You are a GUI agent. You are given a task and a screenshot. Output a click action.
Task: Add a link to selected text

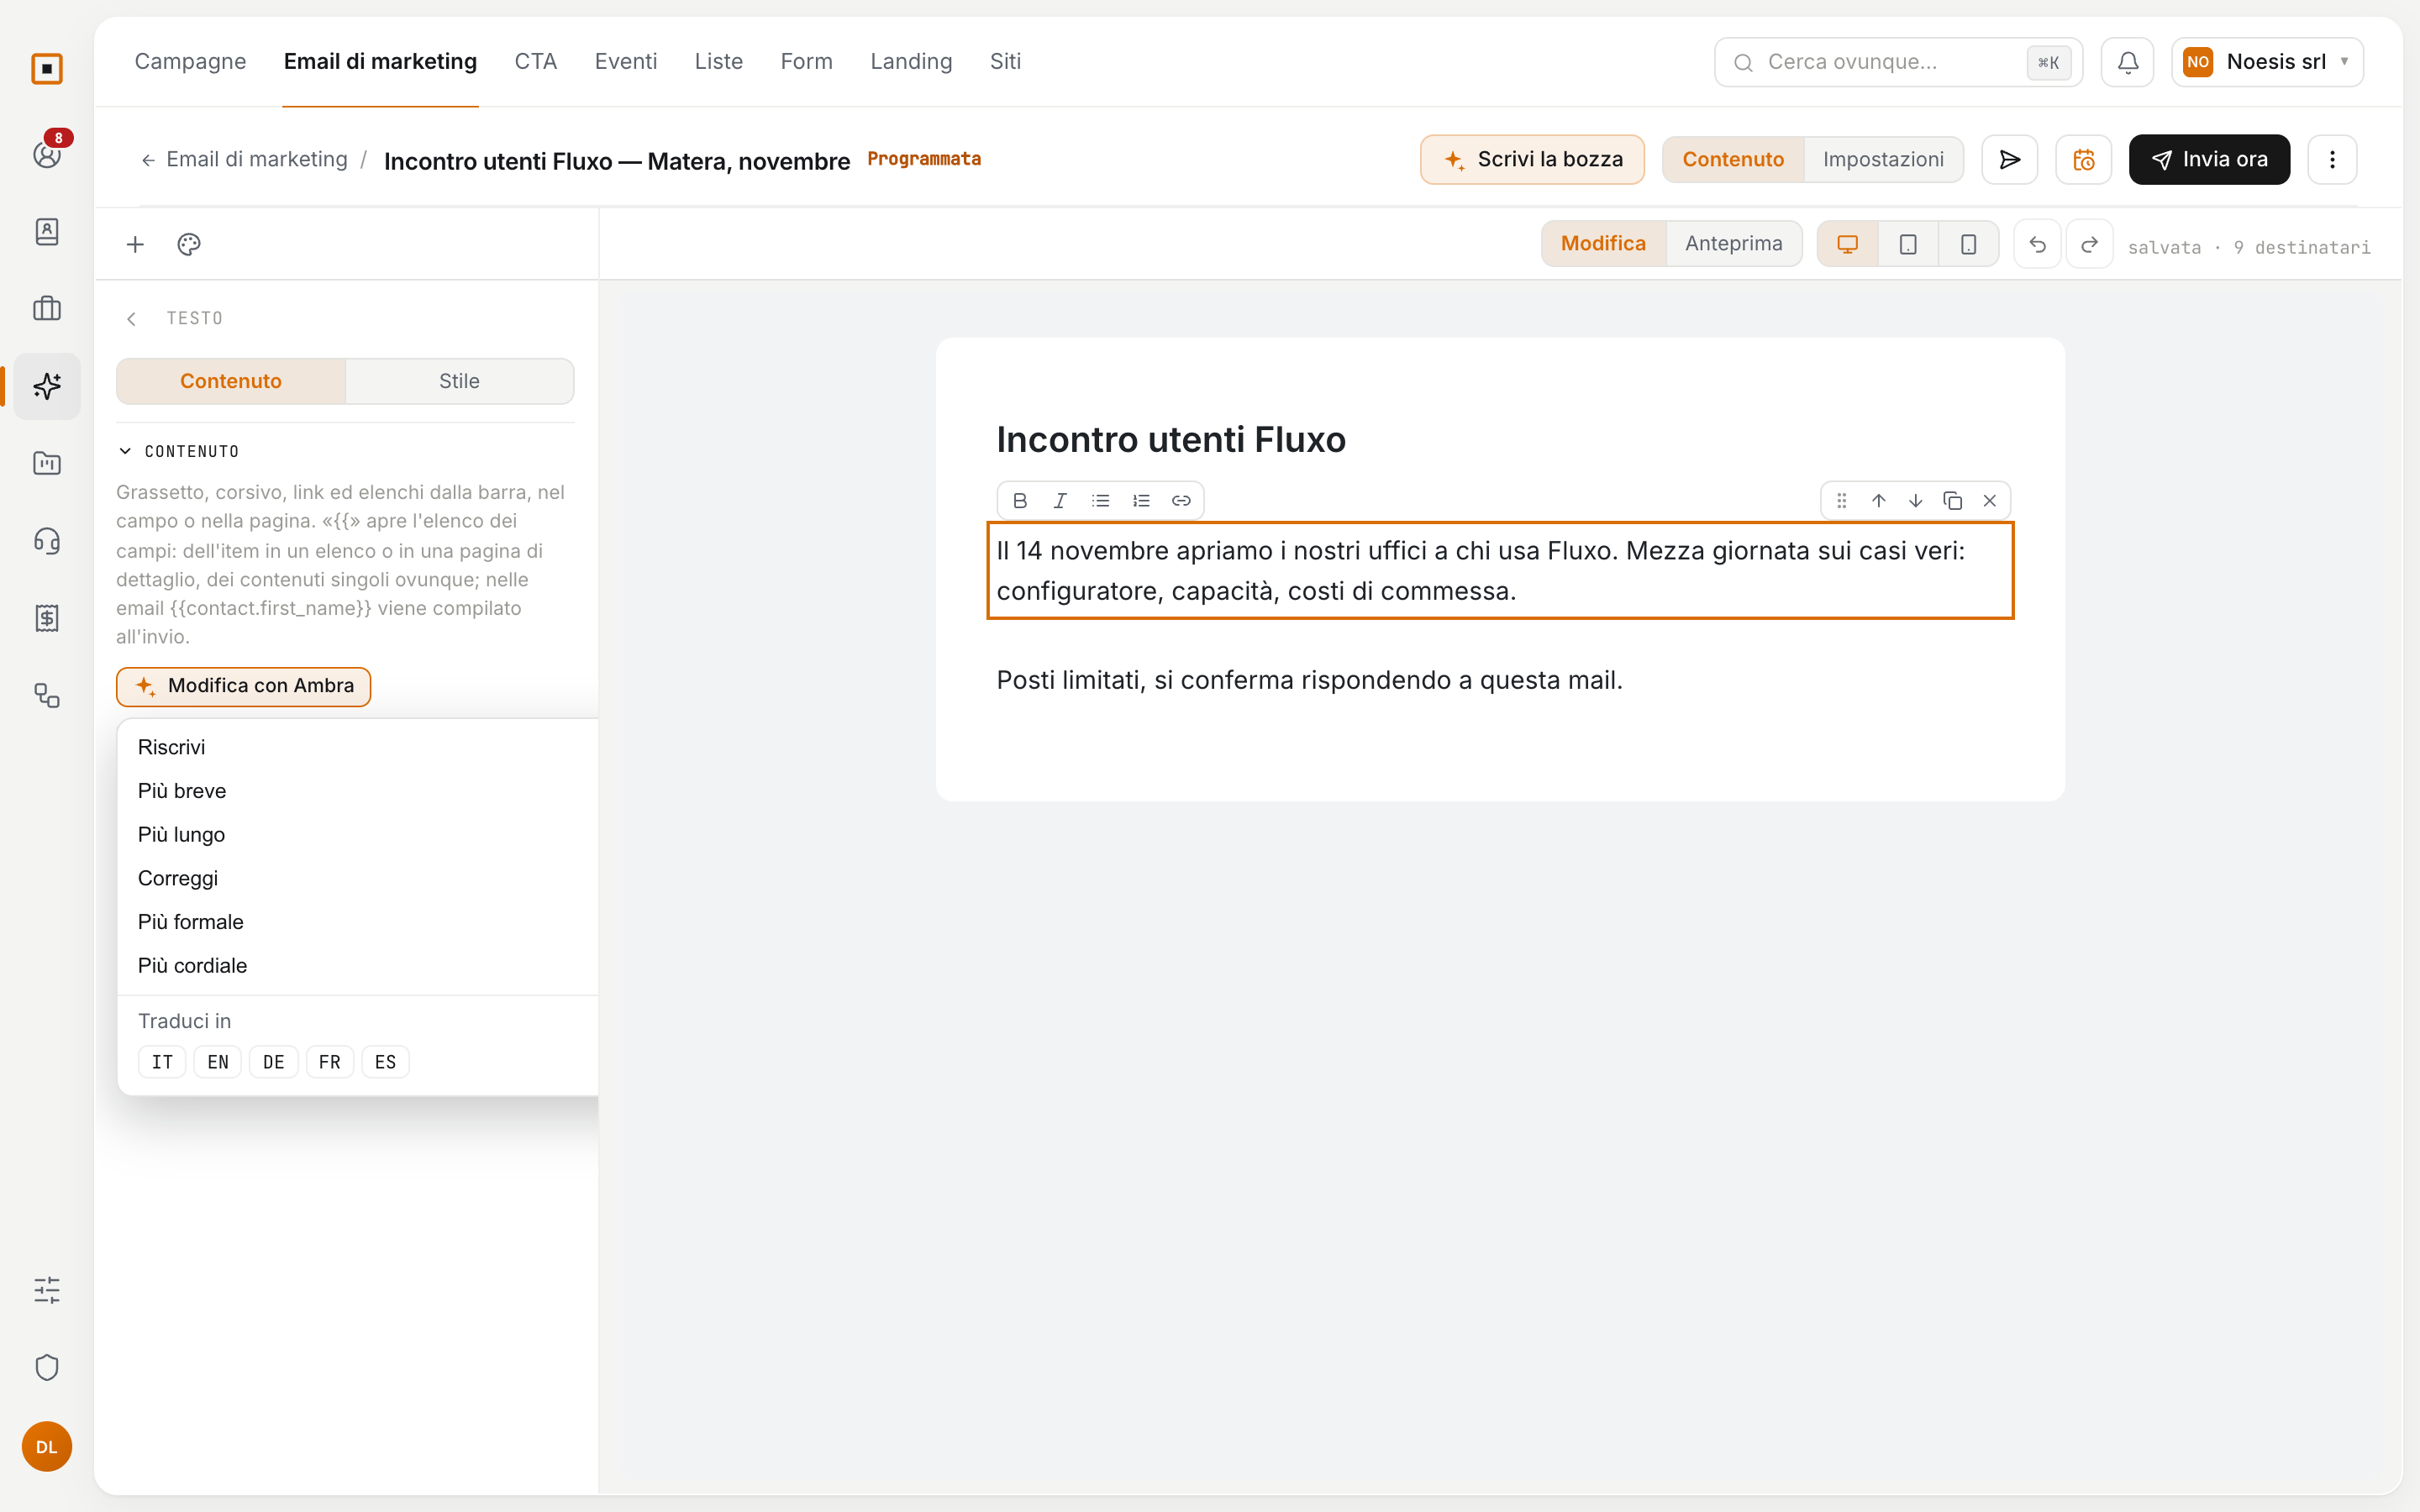click(1181, 501)
